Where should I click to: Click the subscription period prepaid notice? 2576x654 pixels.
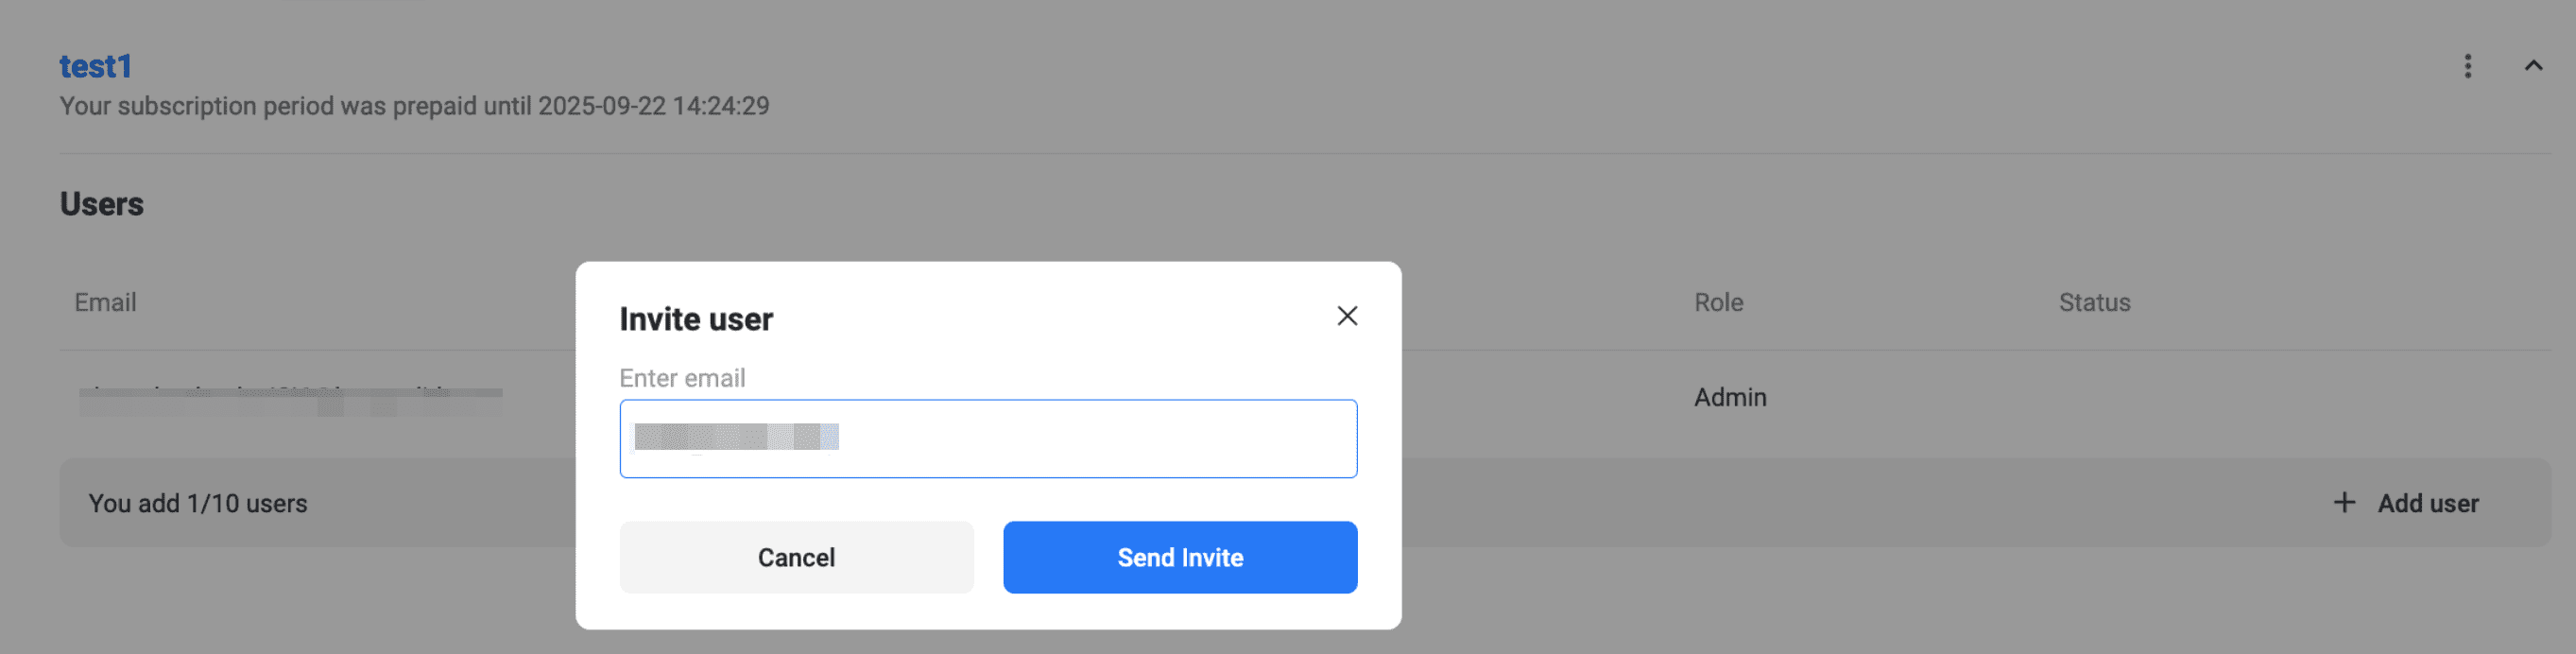point(414,106)
